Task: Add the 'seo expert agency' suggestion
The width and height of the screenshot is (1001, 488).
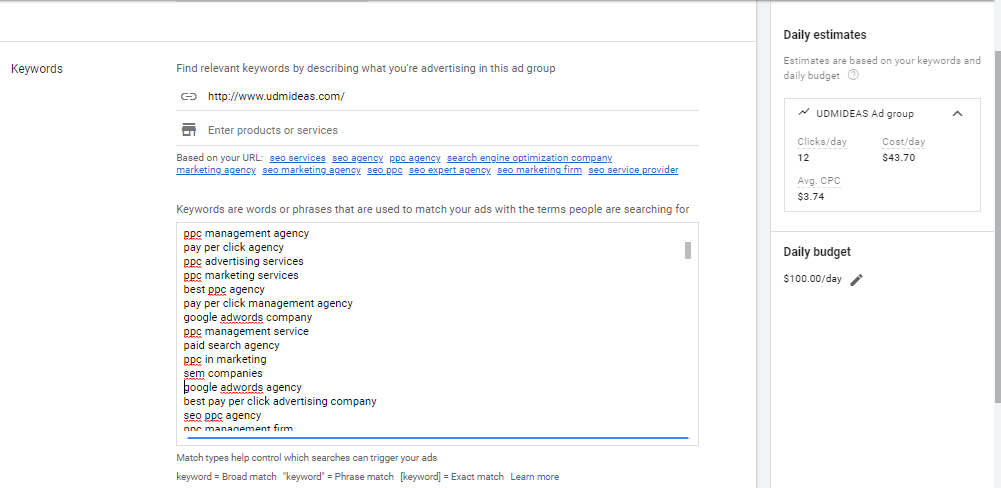Action: point(449,170)
